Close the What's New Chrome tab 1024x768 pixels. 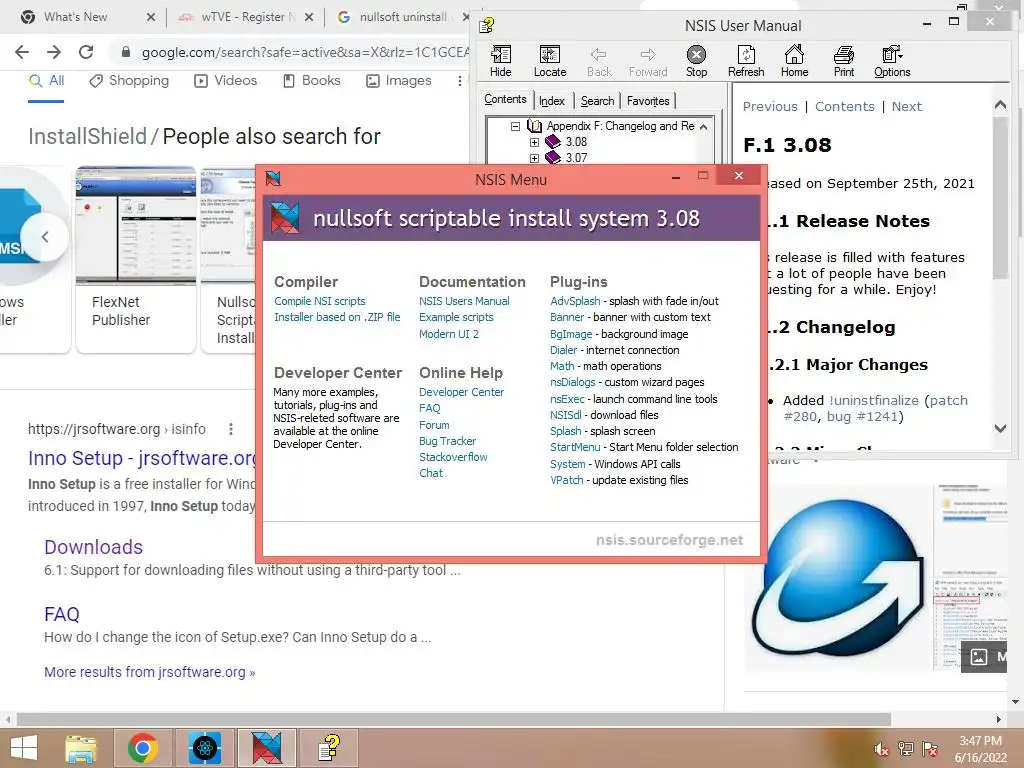pos(151,17)
